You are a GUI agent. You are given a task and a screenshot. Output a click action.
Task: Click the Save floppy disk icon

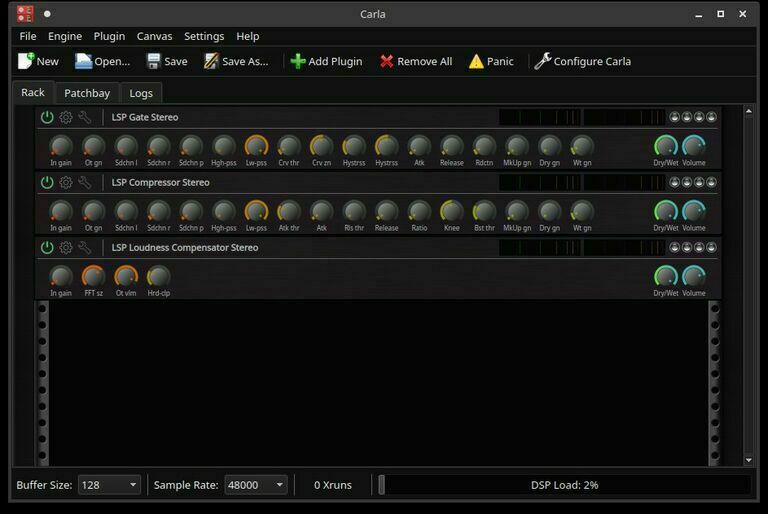point(154,61)
